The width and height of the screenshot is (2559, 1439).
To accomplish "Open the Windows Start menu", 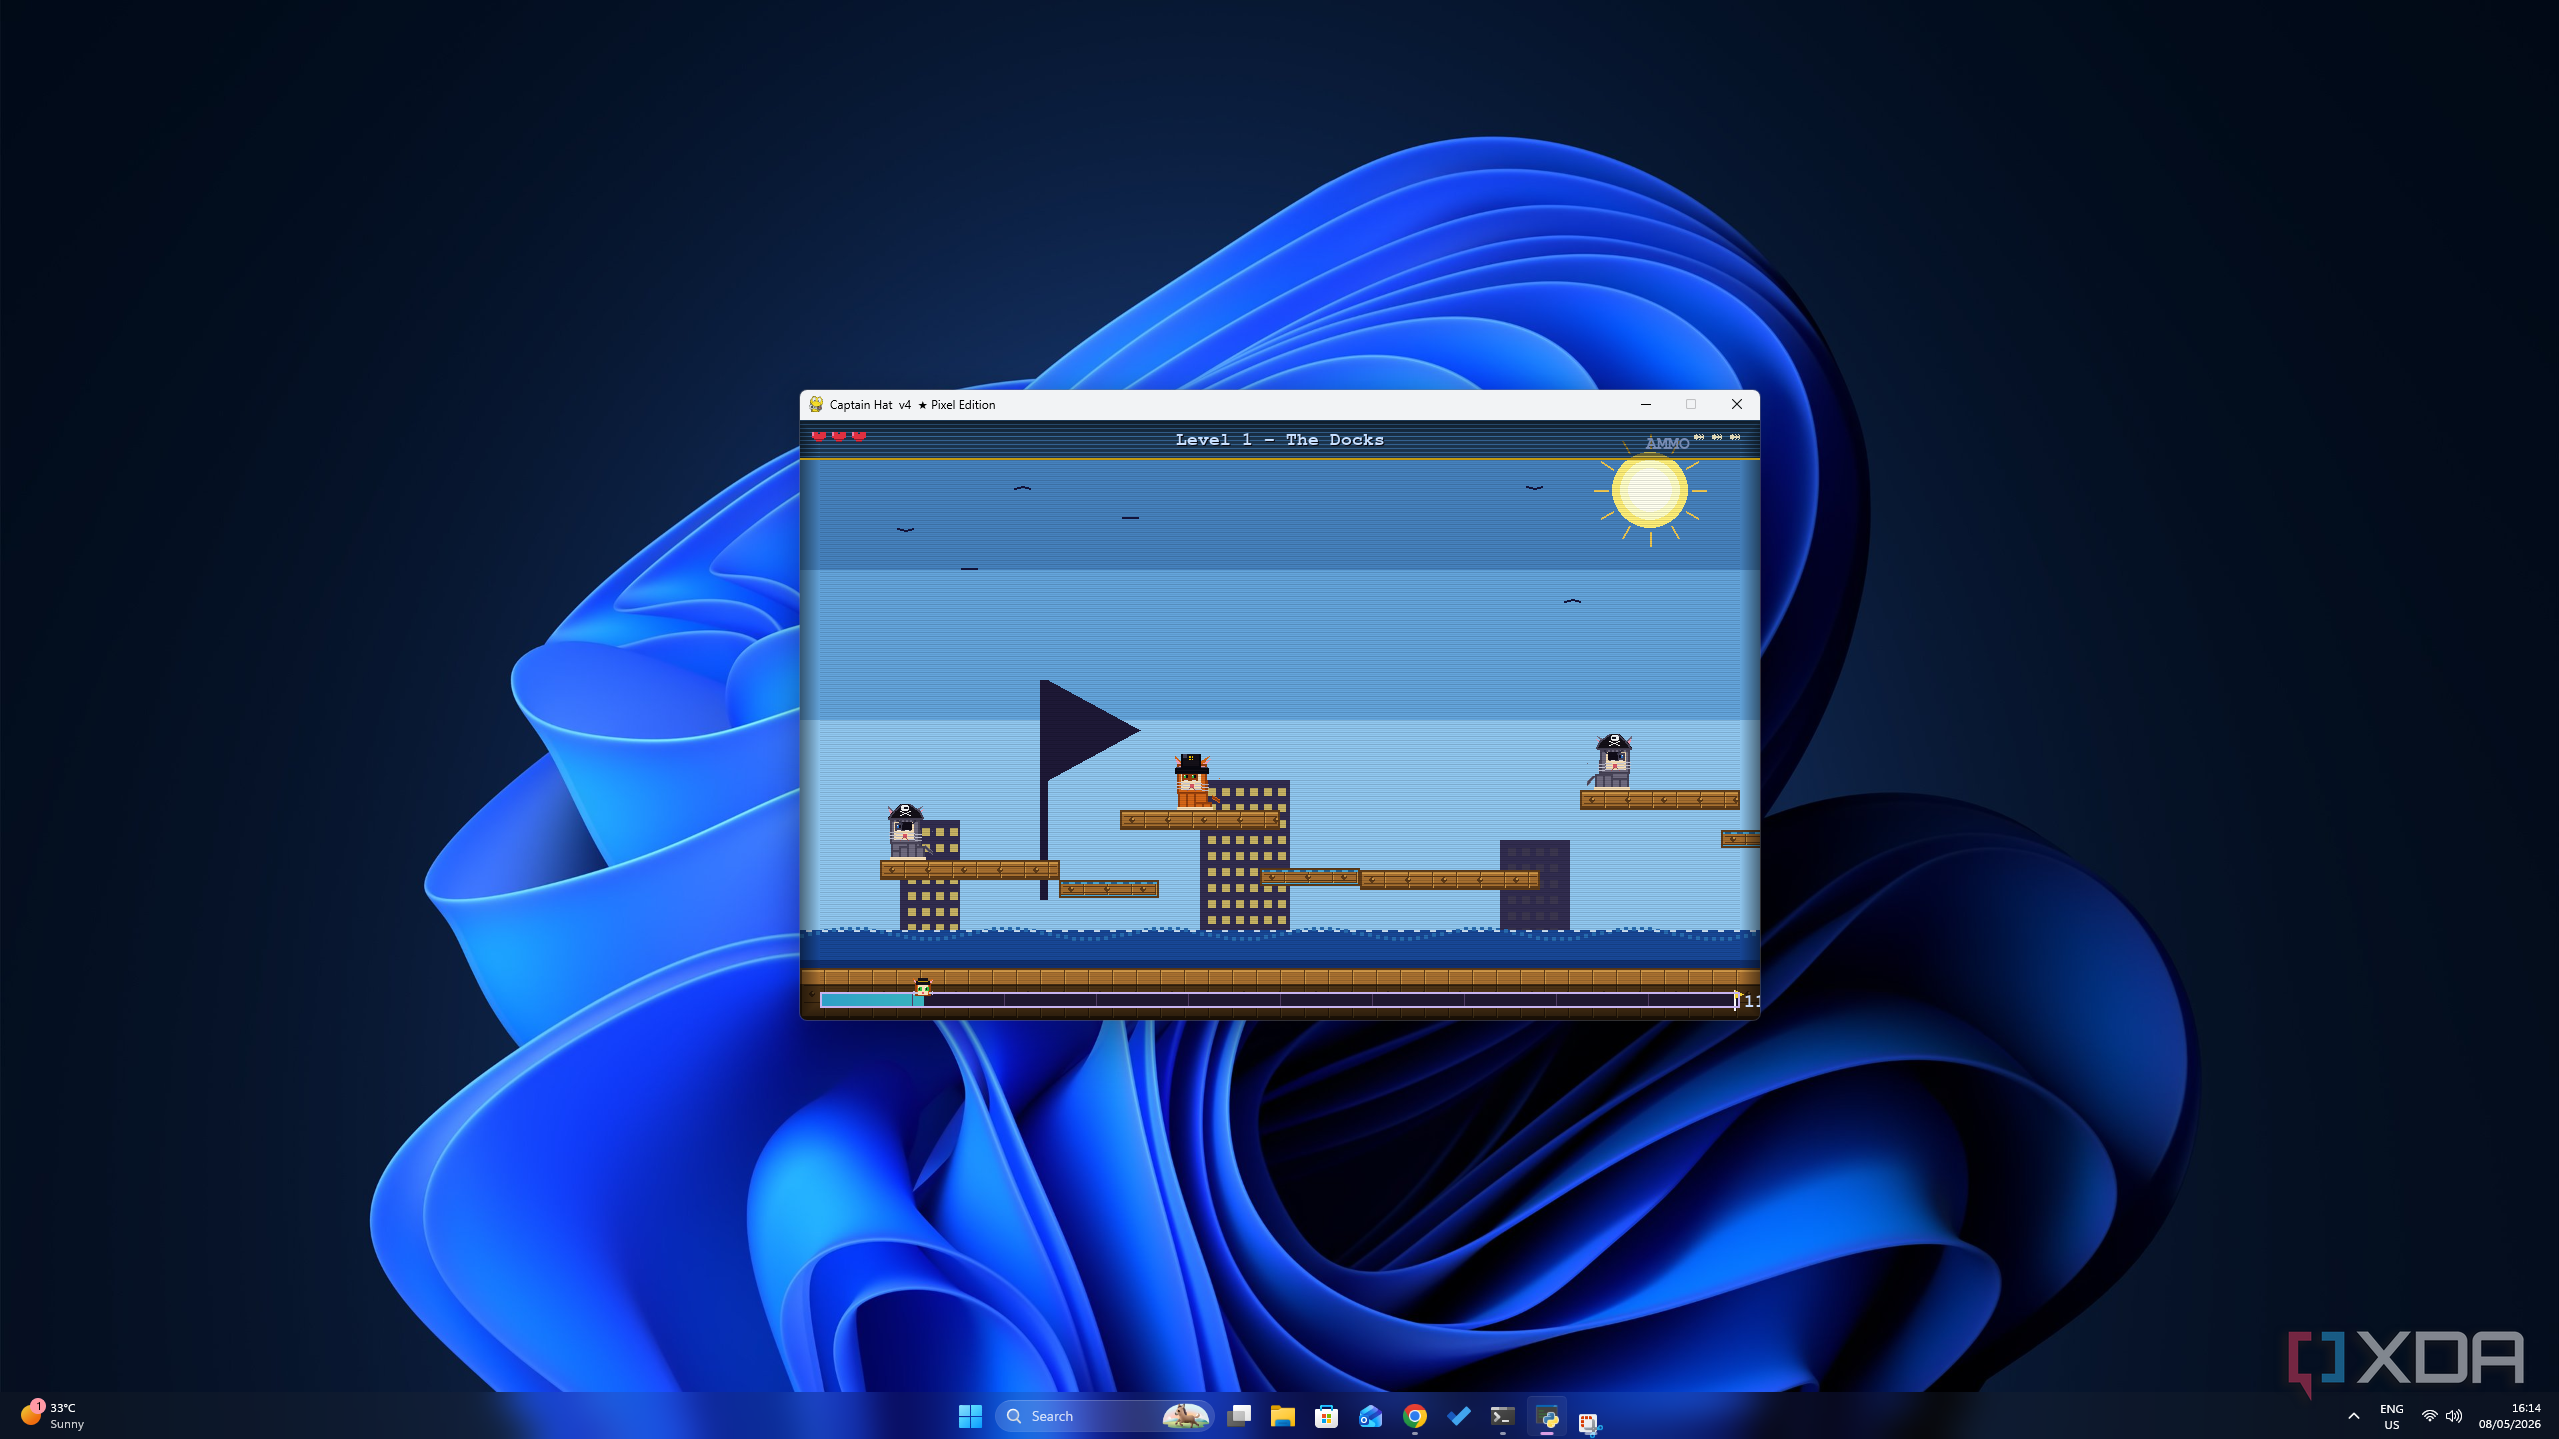I will pos(970,1416).
